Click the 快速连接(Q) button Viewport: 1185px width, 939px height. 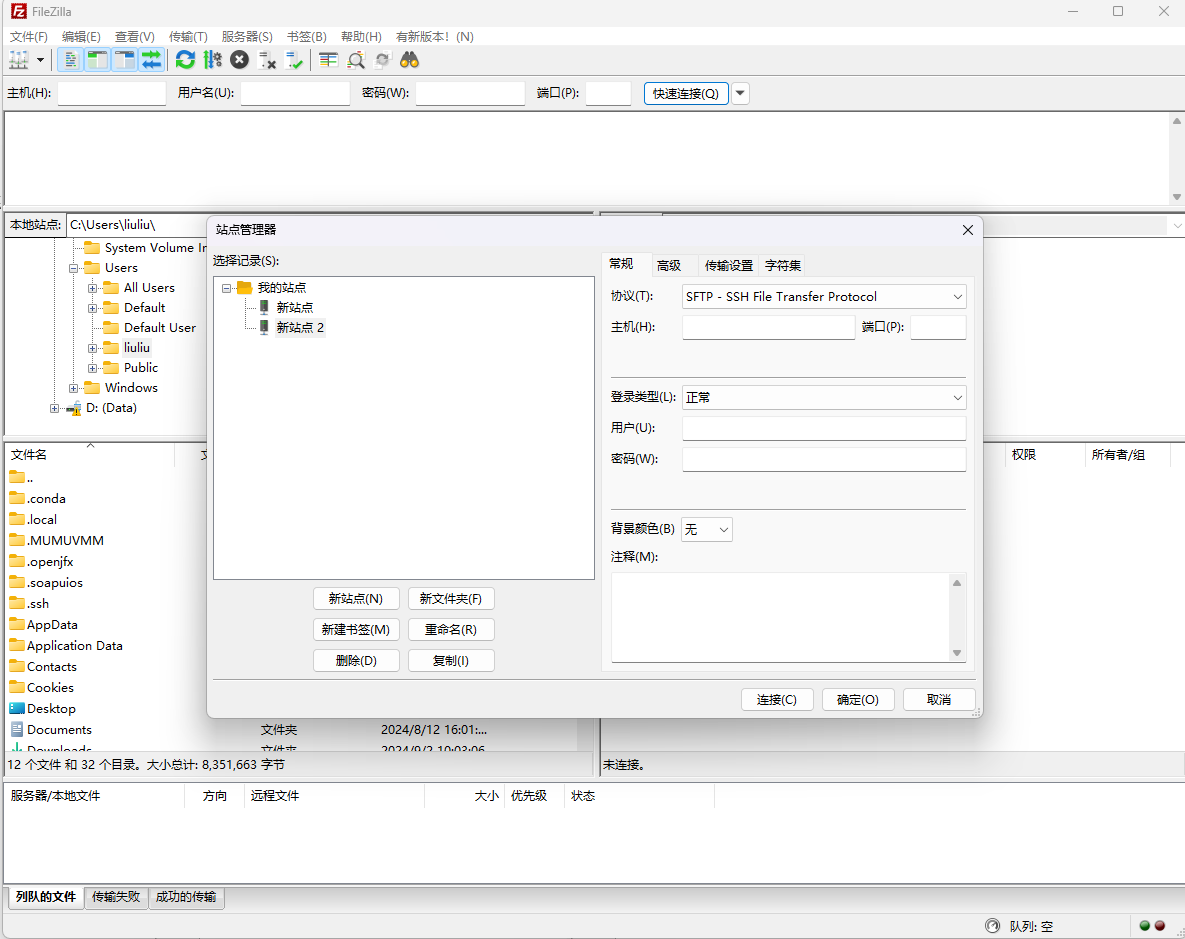tap(686, 93)
